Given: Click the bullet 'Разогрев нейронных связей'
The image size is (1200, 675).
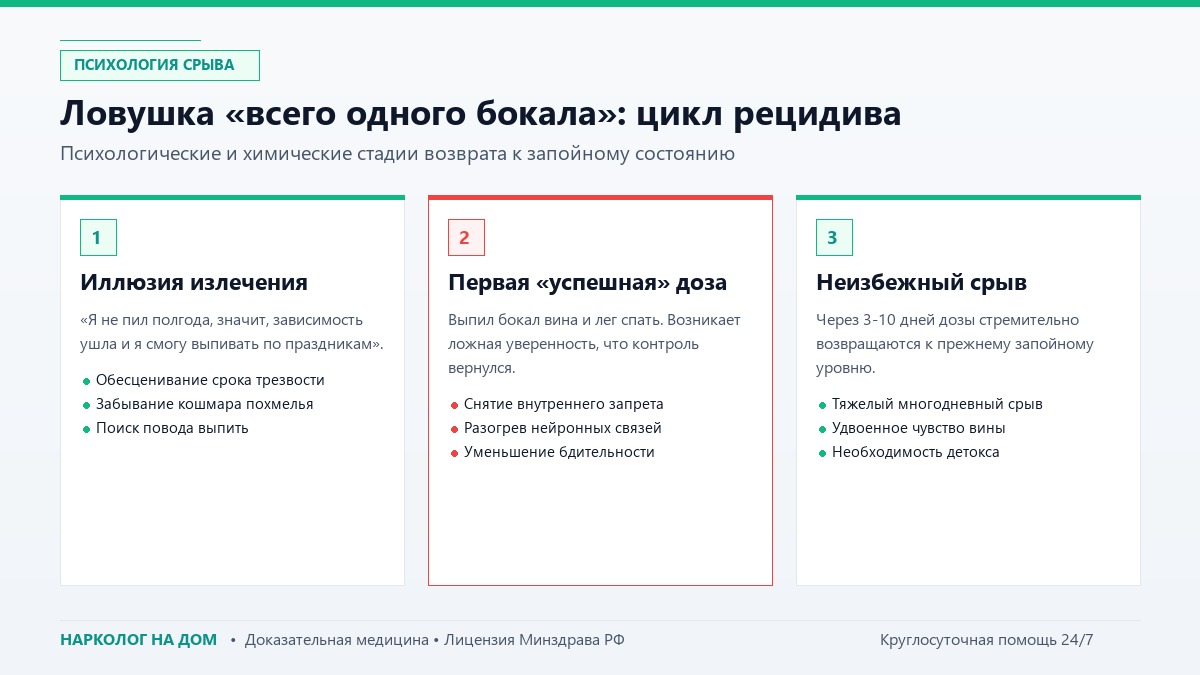Looking at the screenshot, I should pyautogui.click(x=562, y=428).
